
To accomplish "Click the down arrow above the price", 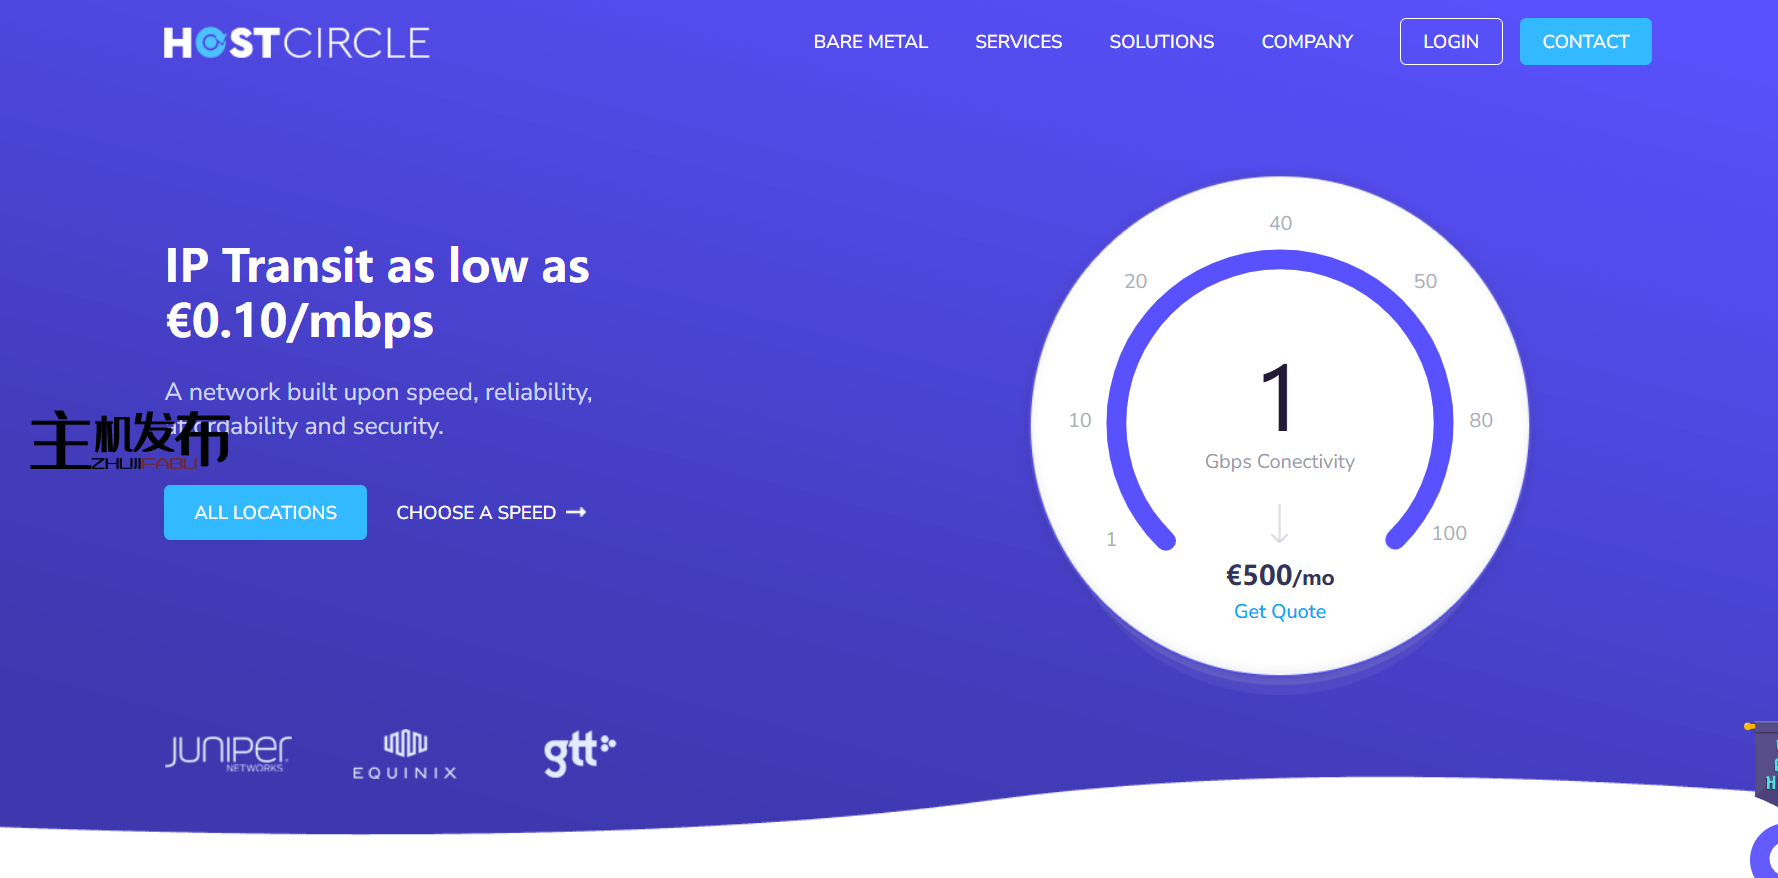I will tap(1279, 523).
